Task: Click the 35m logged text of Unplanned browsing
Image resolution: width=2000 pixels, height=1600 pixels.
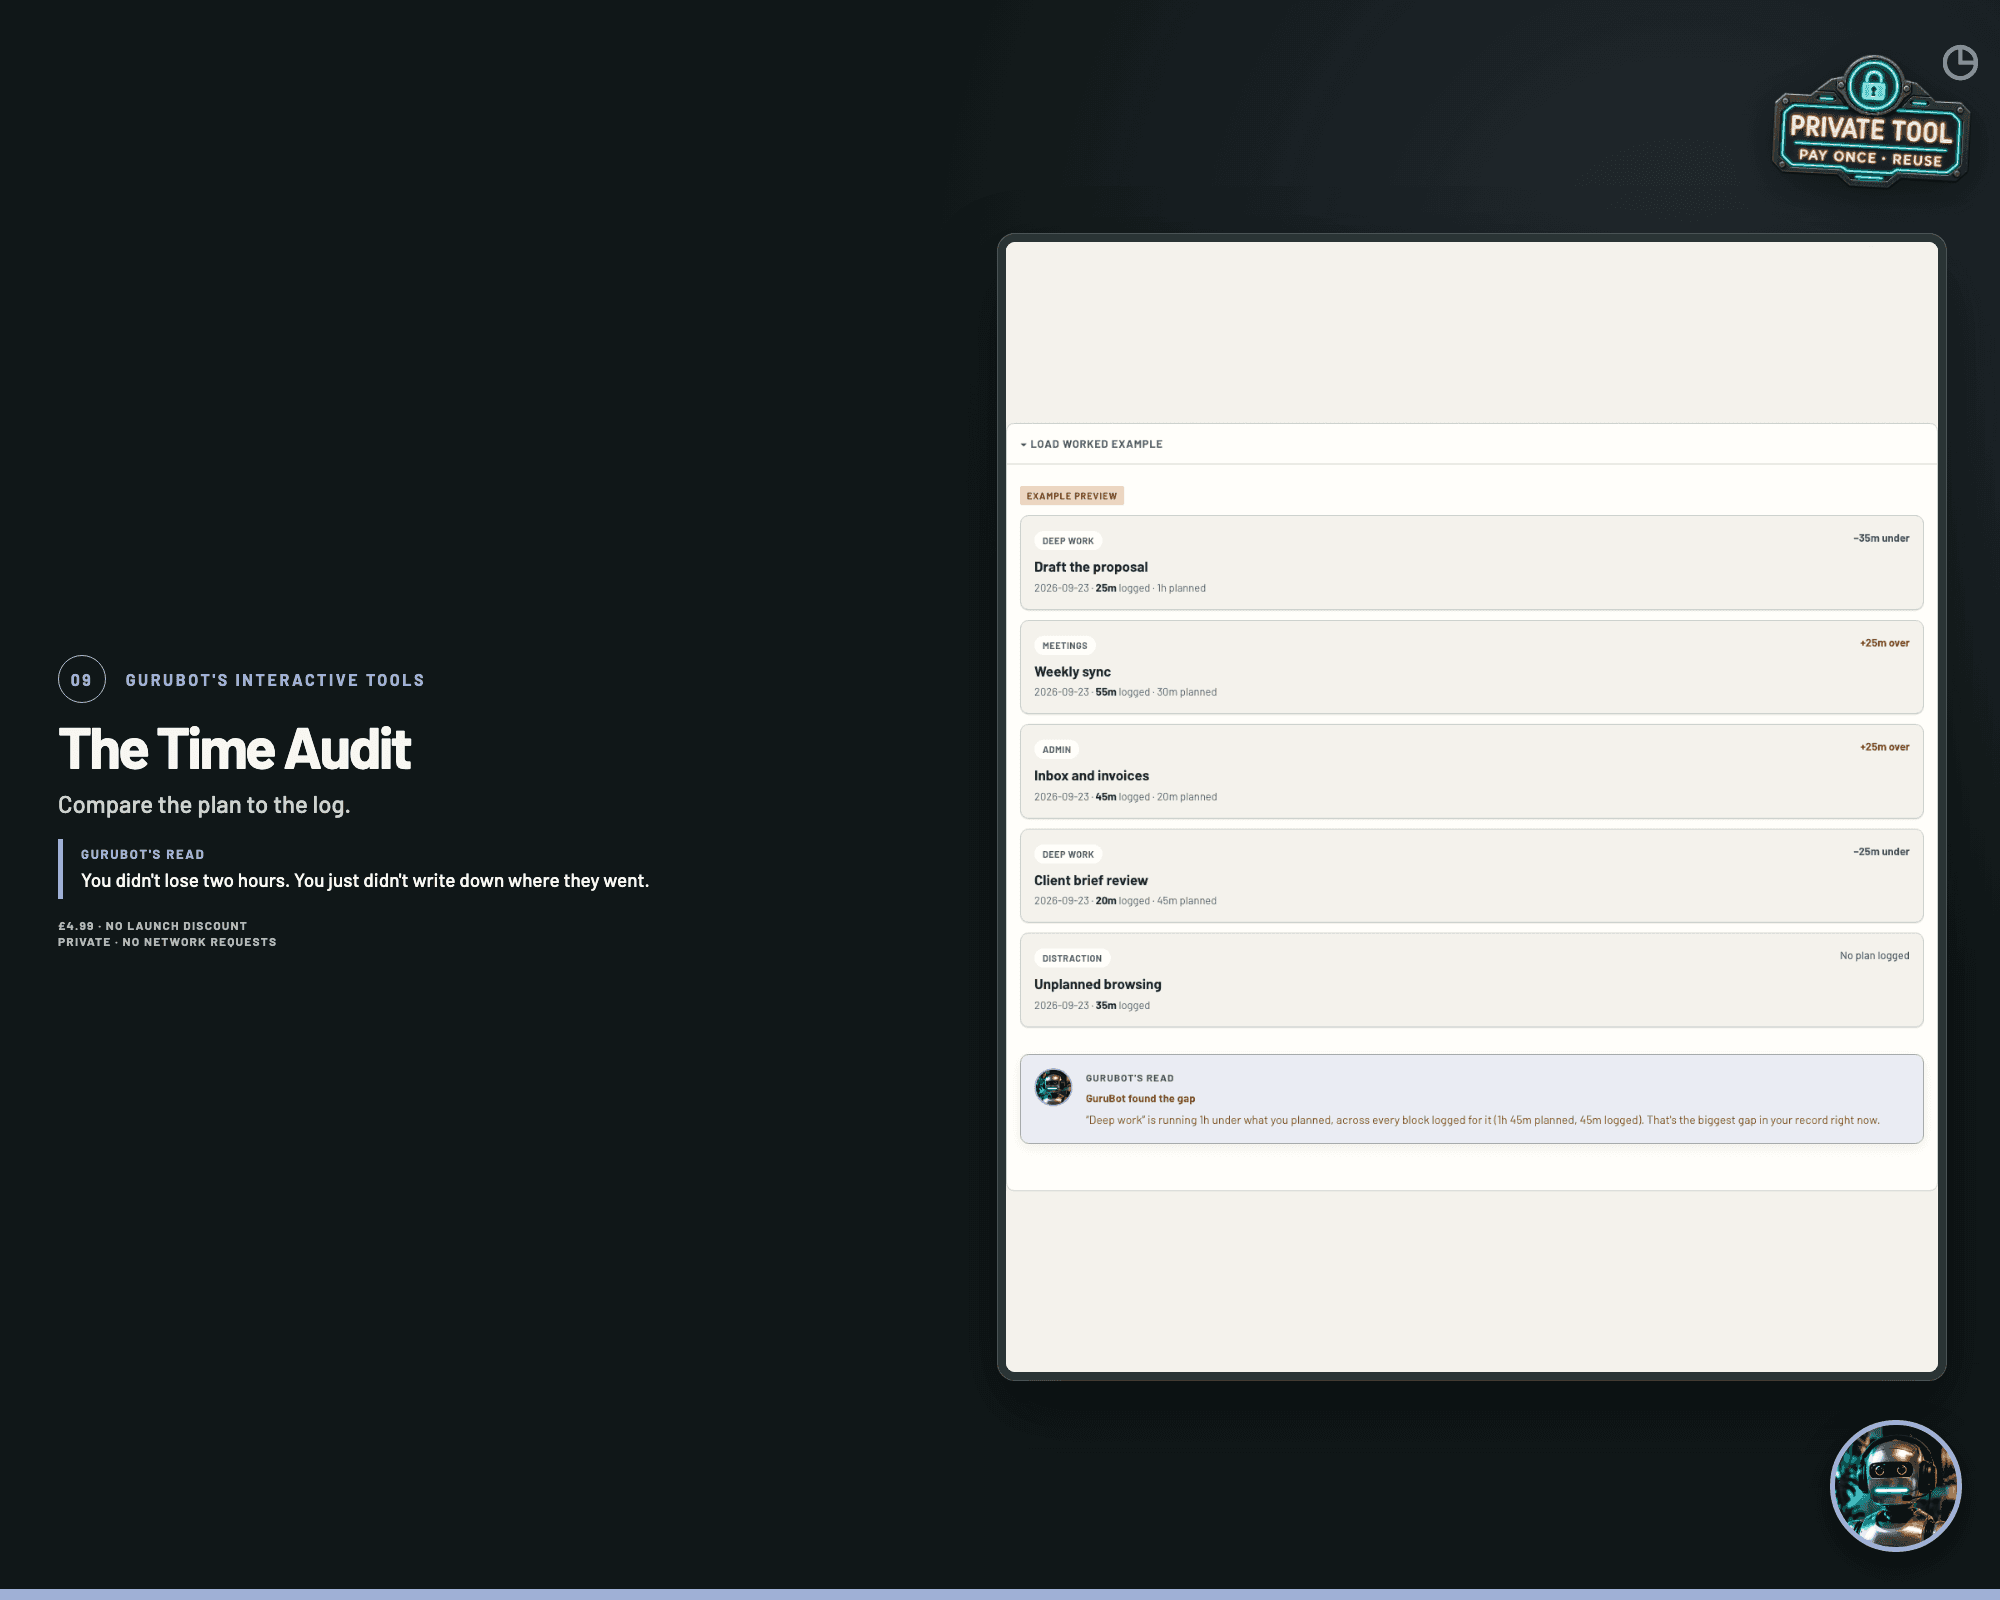Action: (1122, 1006)
